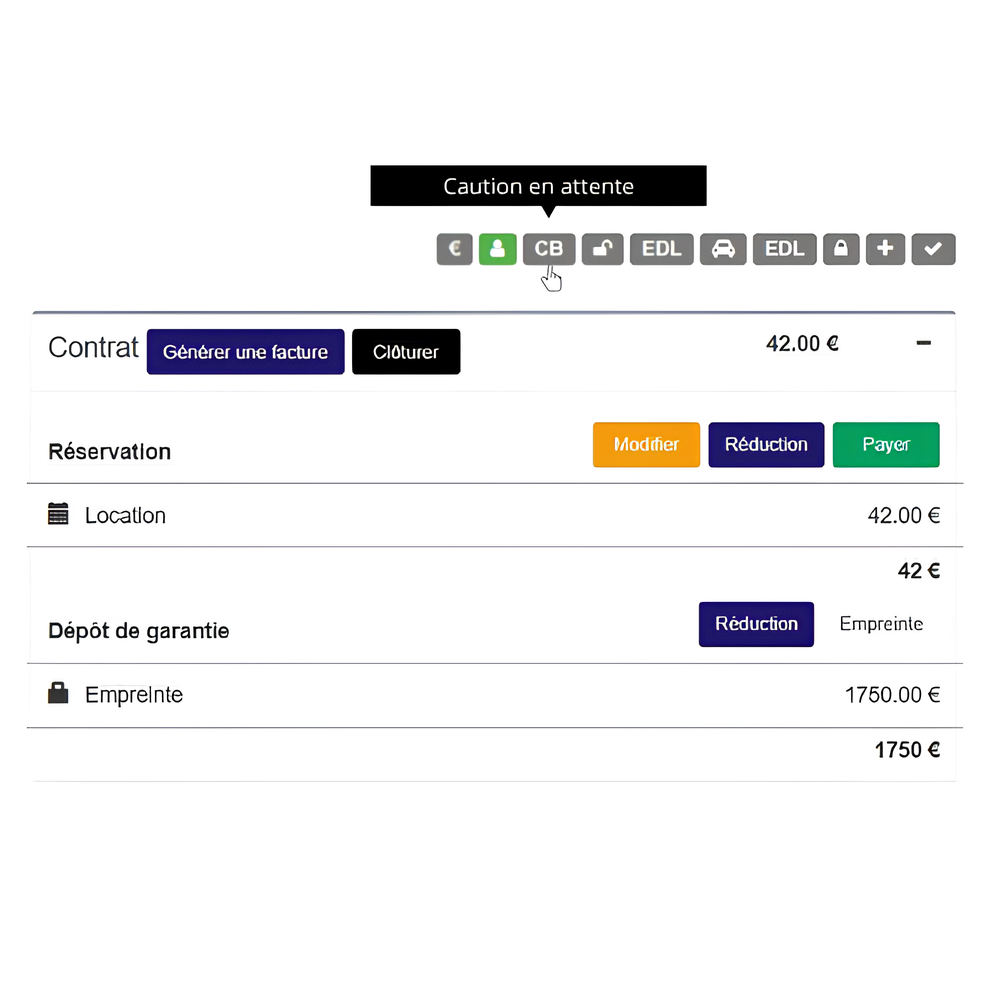Click the Générer une facture button

246,351
